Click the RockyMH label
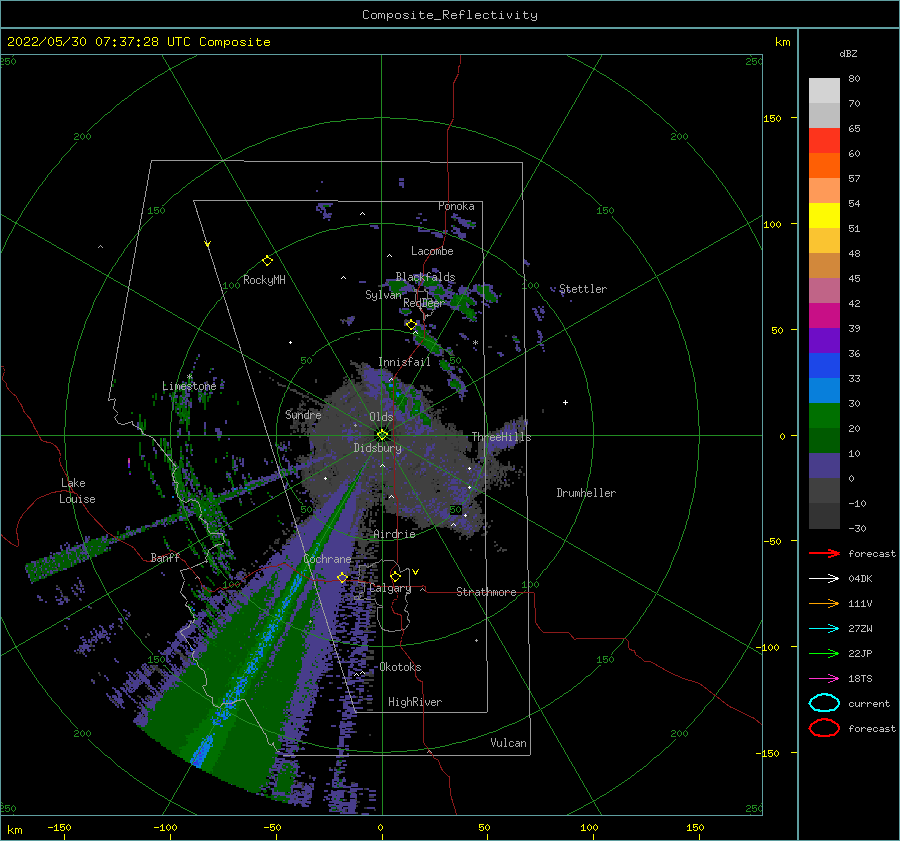 coord(264,280)
